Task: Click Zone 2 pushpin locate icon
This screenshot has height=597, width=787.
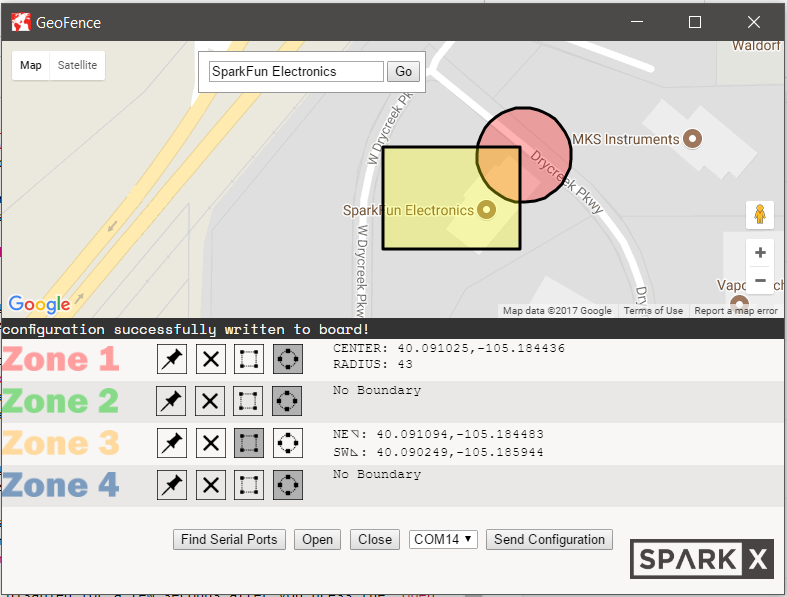Action: tap(171, 401)
